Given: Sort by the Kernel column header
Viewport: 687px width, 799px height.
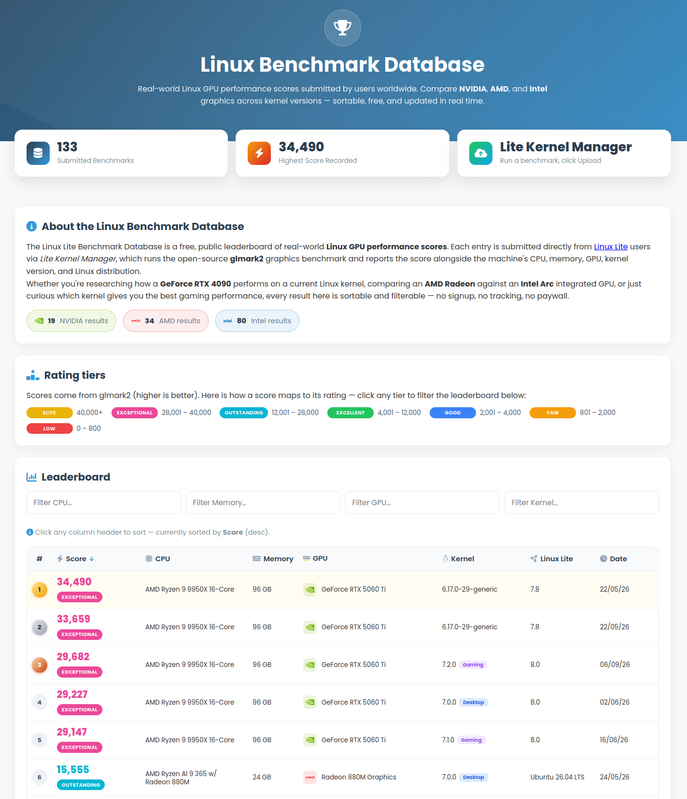Looking at the screenshot, I should point(458,559).
